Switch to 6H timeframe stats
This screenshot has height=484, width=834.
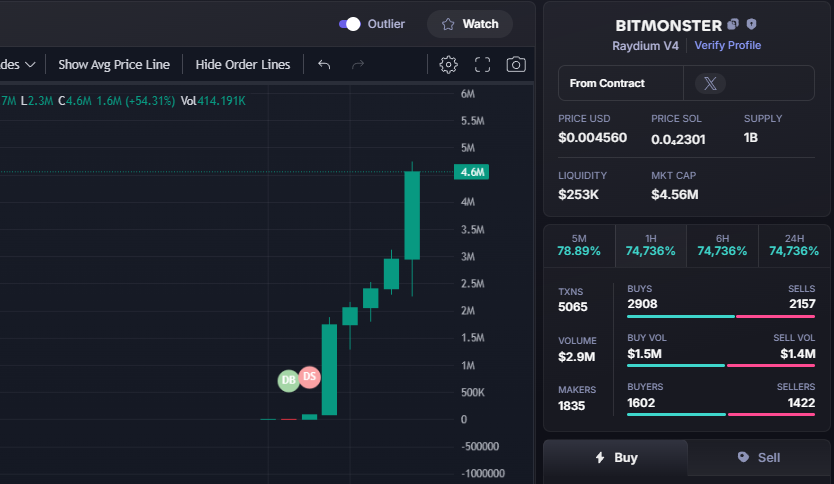(722, 245)
